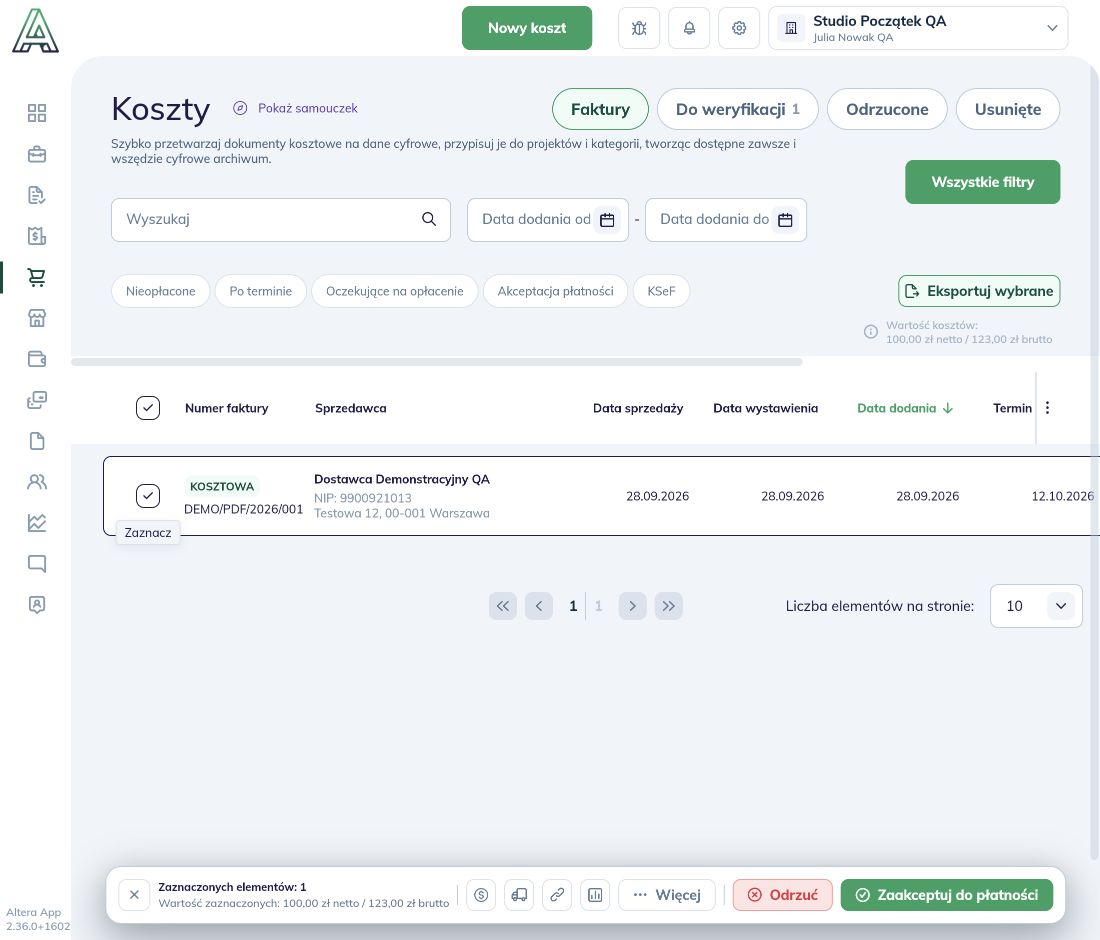
Task: Toggle the Po terminie filter chip
Action: click(x=260, y=291)
